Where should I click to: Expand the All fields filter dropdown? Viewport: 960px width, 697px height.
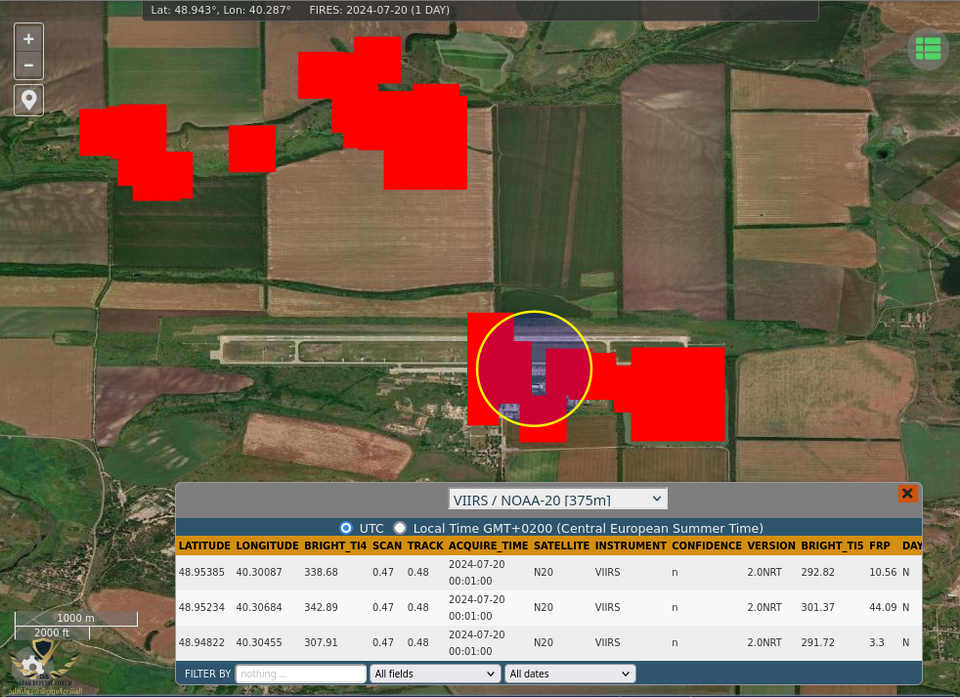tap(435, 674)
